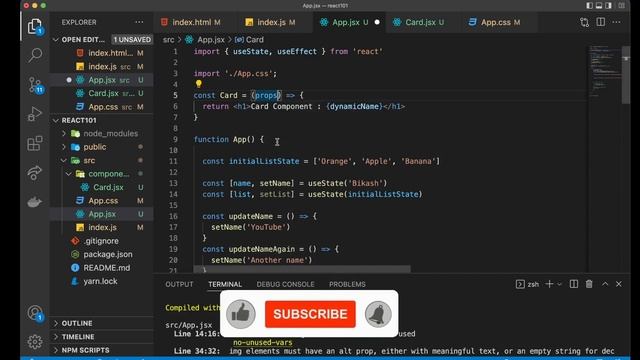The height and width of the screenshot is (360, 640).
Task: Toggle secondary sidebar layout icon in title bar
Action: 608,5
